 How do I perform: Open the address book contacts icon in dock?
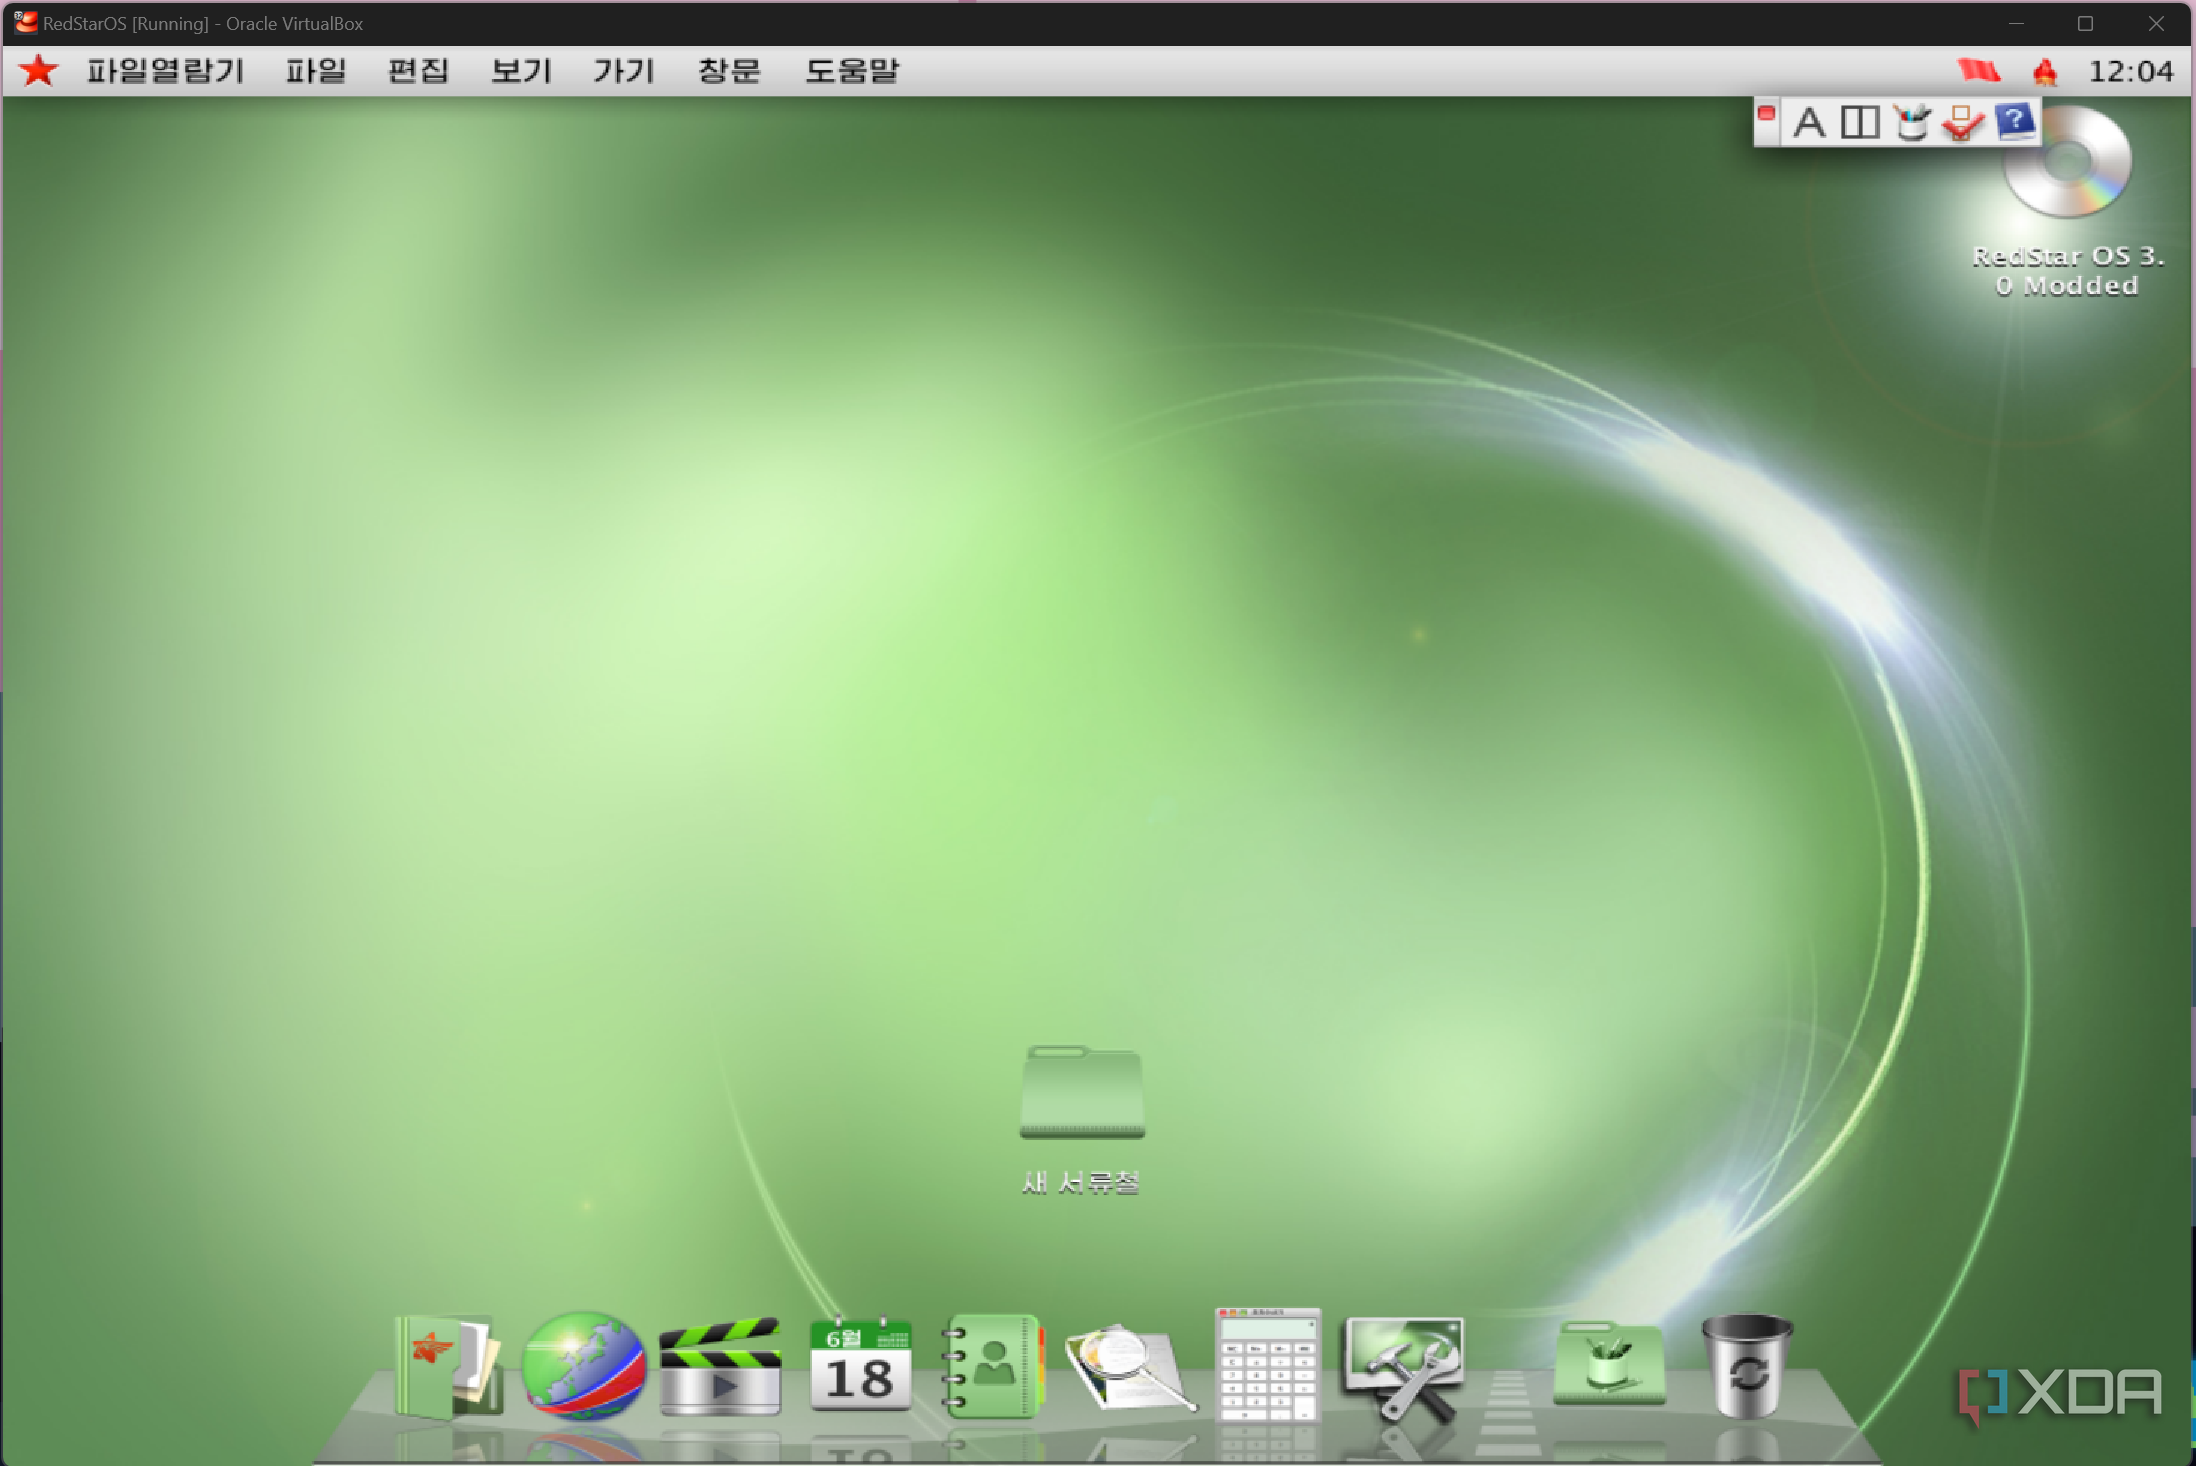pos(993,1366)
